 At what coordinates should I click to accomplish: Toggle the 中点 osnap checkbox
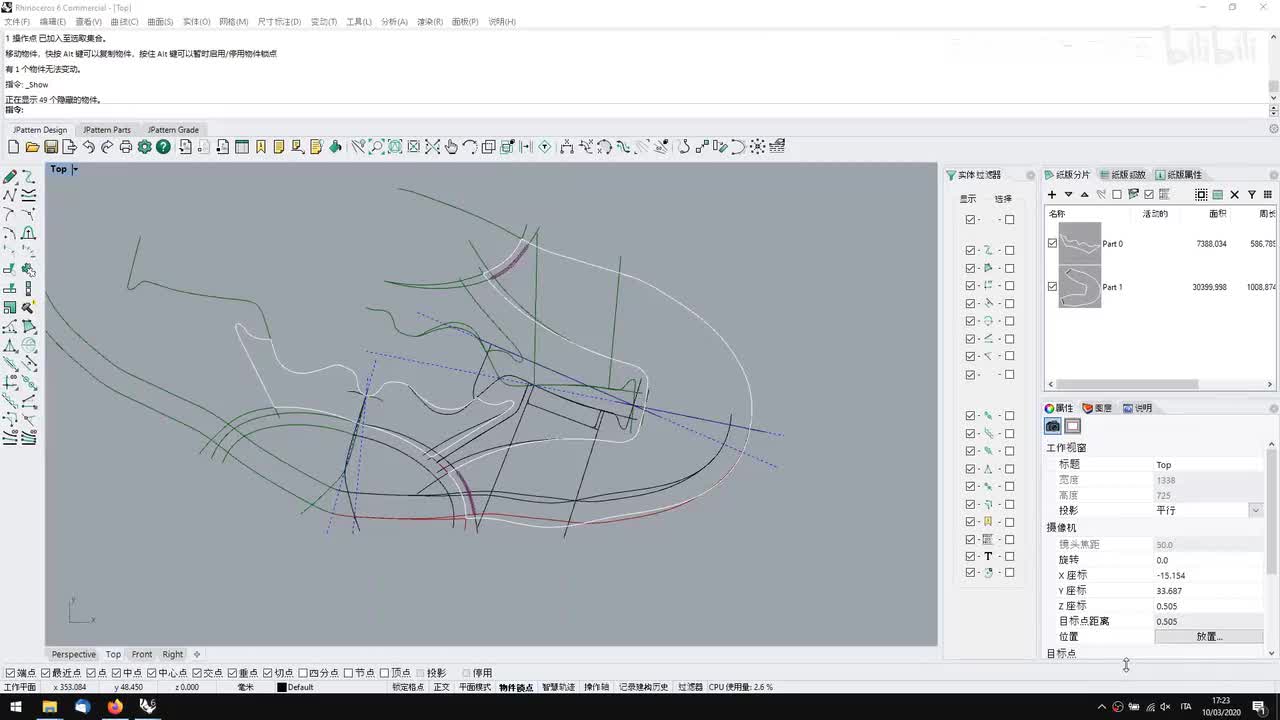click(x=117, y=673)
